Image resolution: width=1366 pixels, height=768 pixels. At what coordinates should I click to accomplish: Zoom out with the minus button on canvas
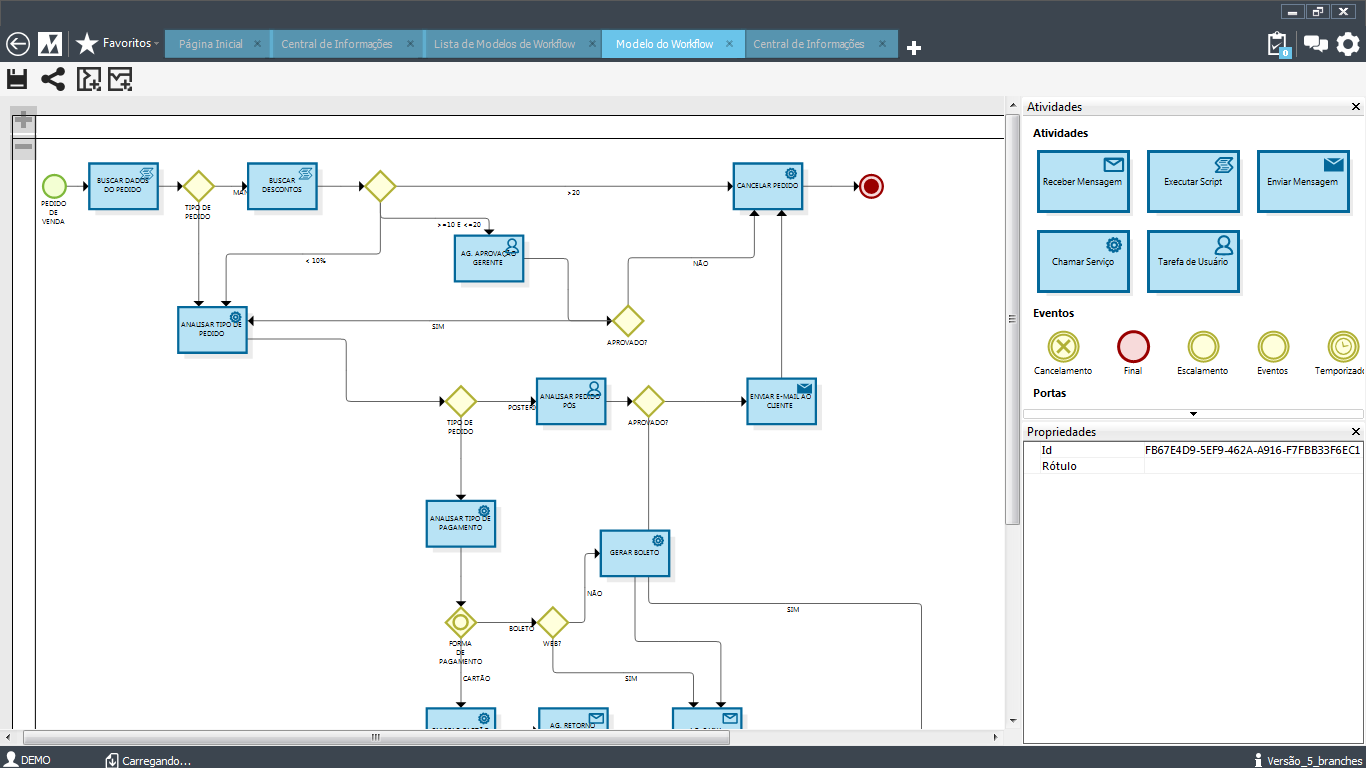pos(23,147)
